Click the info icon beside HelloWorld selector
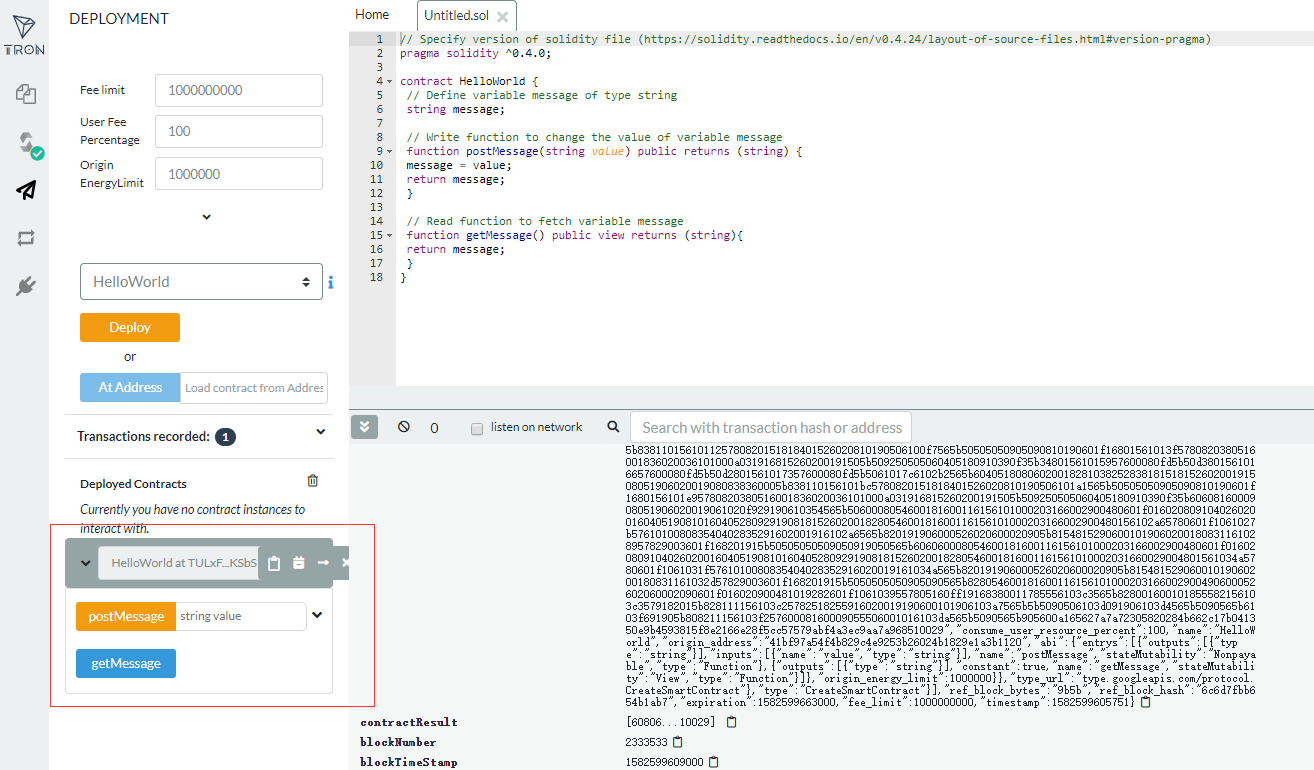1314x770 pixels. coord(331,283)
